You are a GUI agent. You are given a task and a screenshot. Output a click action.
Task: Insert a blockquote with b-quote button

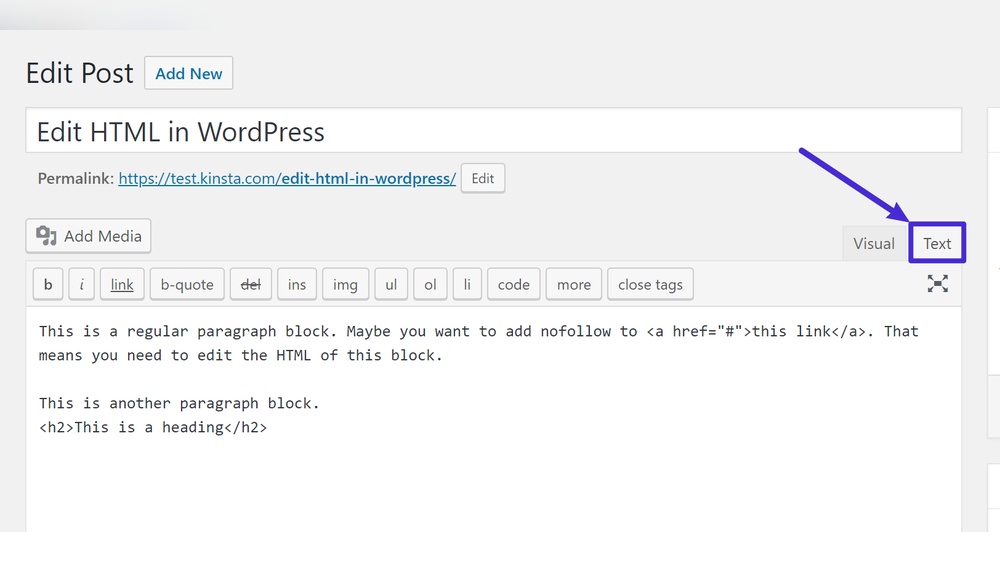click(x=187, y=284)
